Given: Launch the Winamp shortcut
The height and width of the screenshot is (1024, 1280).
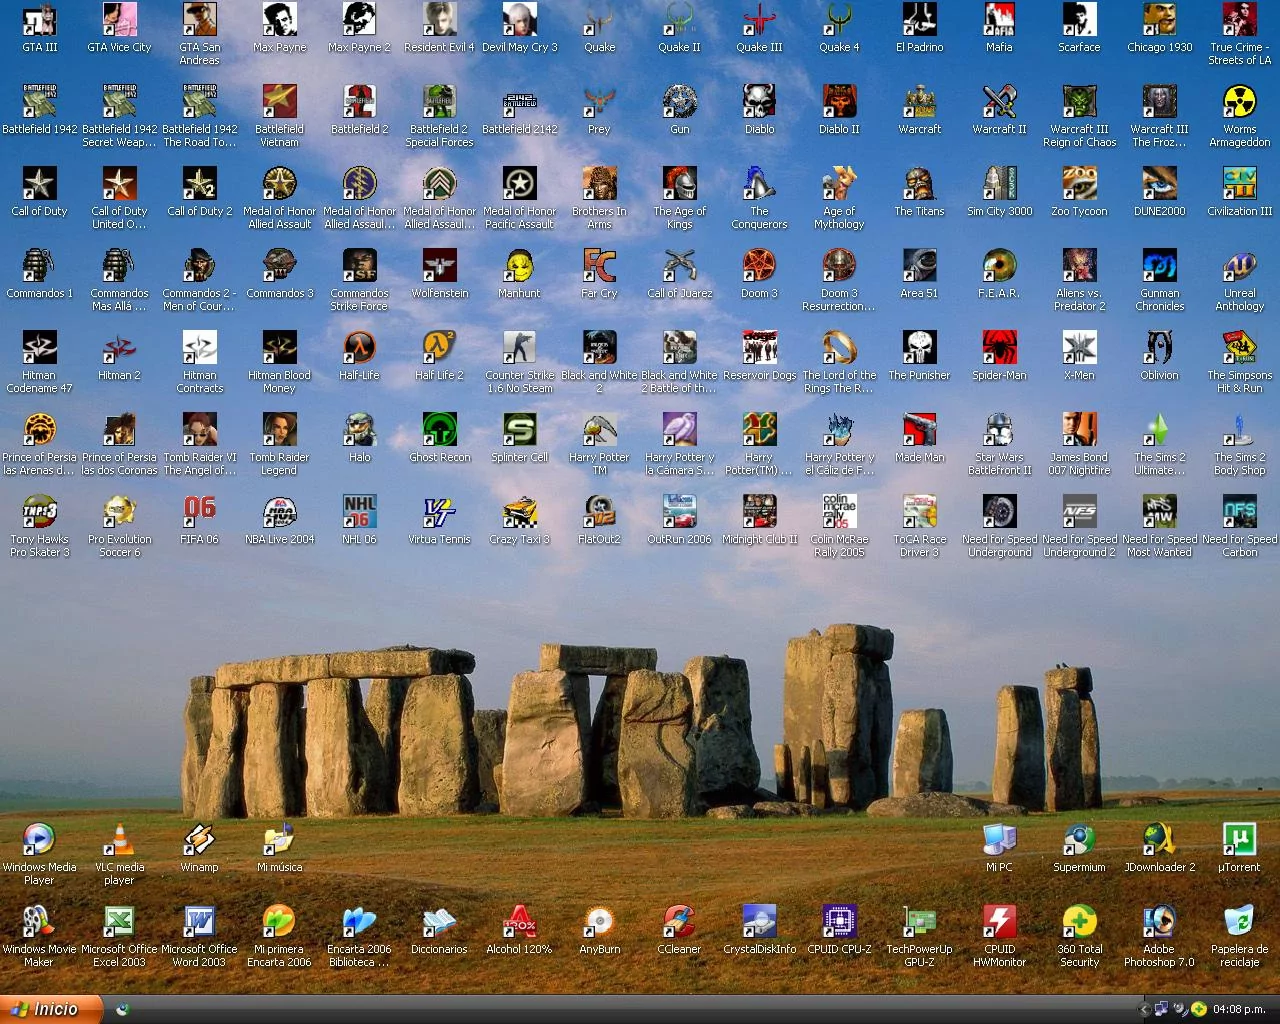Looking at the screenshot, I should coord(199,840).
